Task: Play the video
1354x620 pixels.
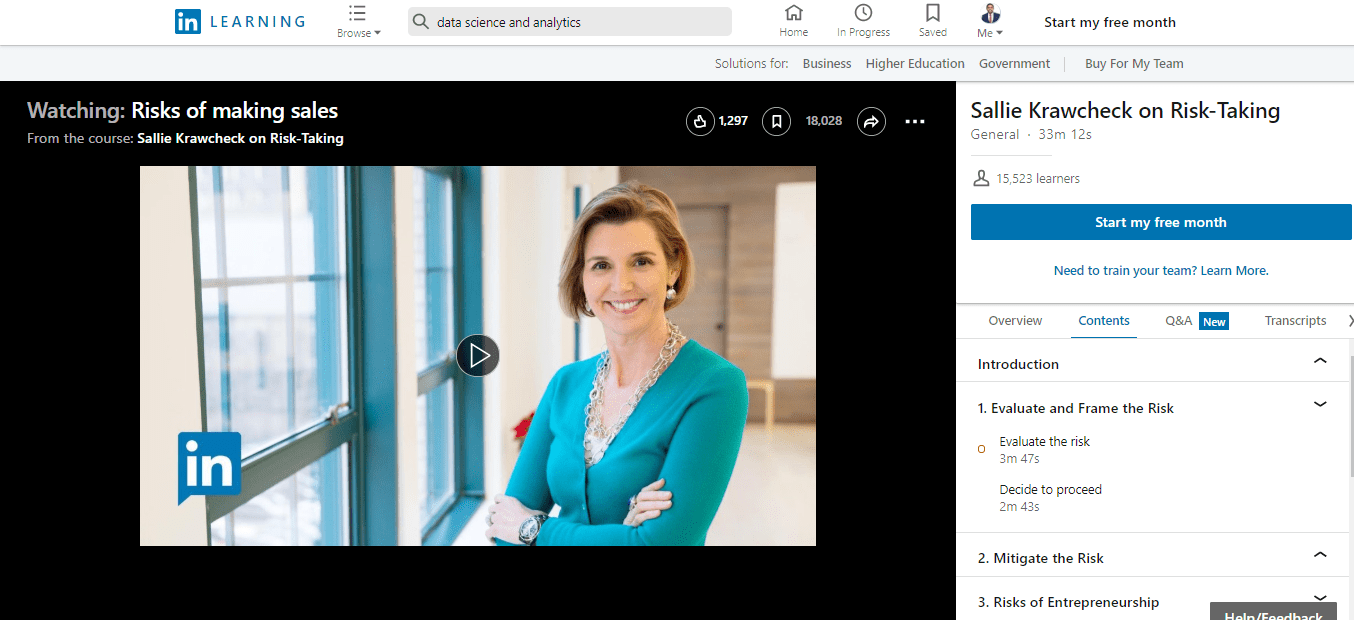Action: [x=478, y=355]
